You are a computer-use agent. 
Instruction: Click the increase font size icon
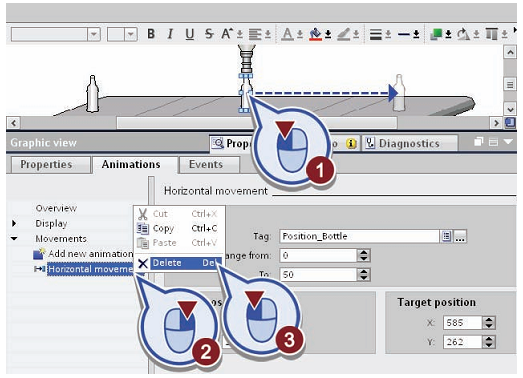coord(227,34)
